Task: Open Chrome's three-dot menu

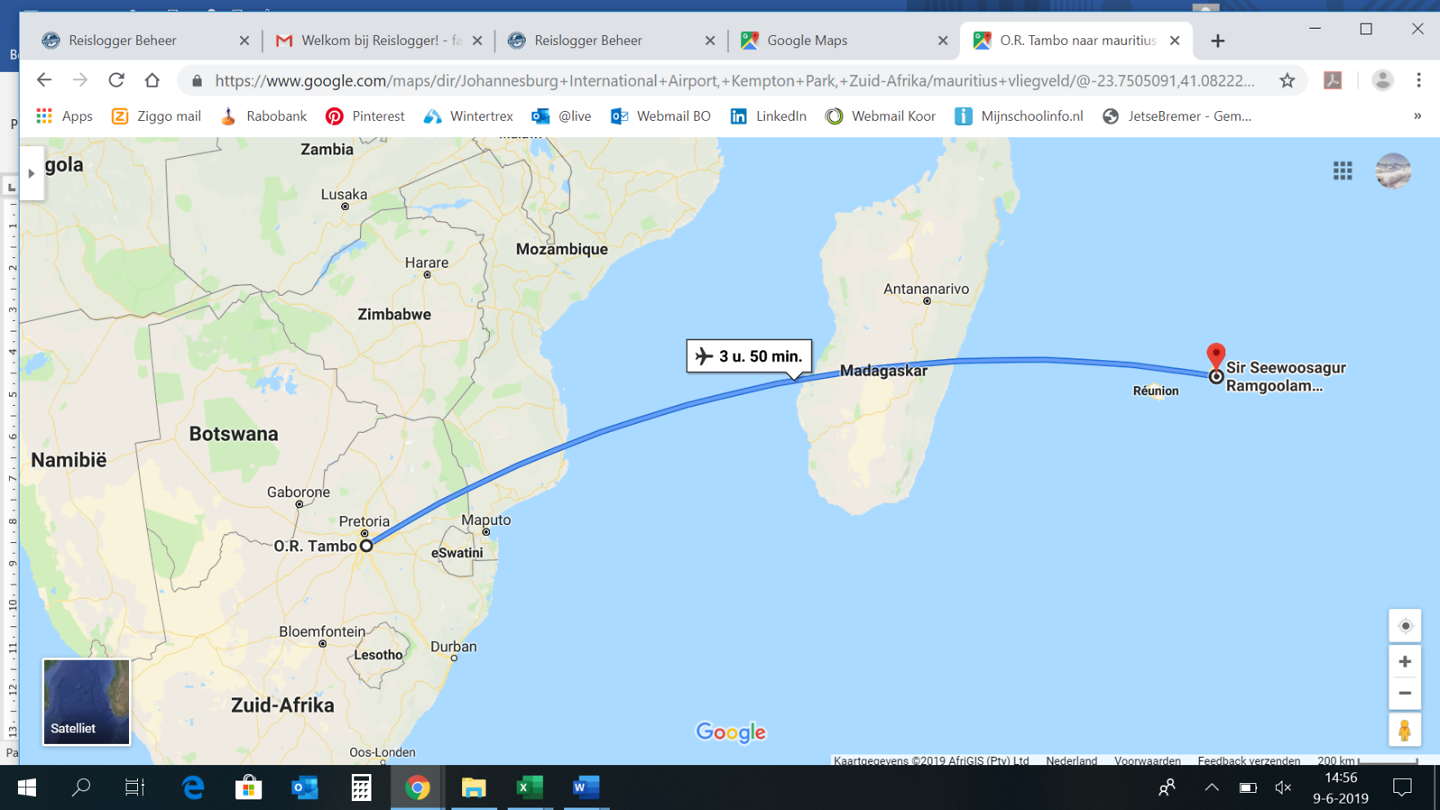Action: tap(1418, 80)
